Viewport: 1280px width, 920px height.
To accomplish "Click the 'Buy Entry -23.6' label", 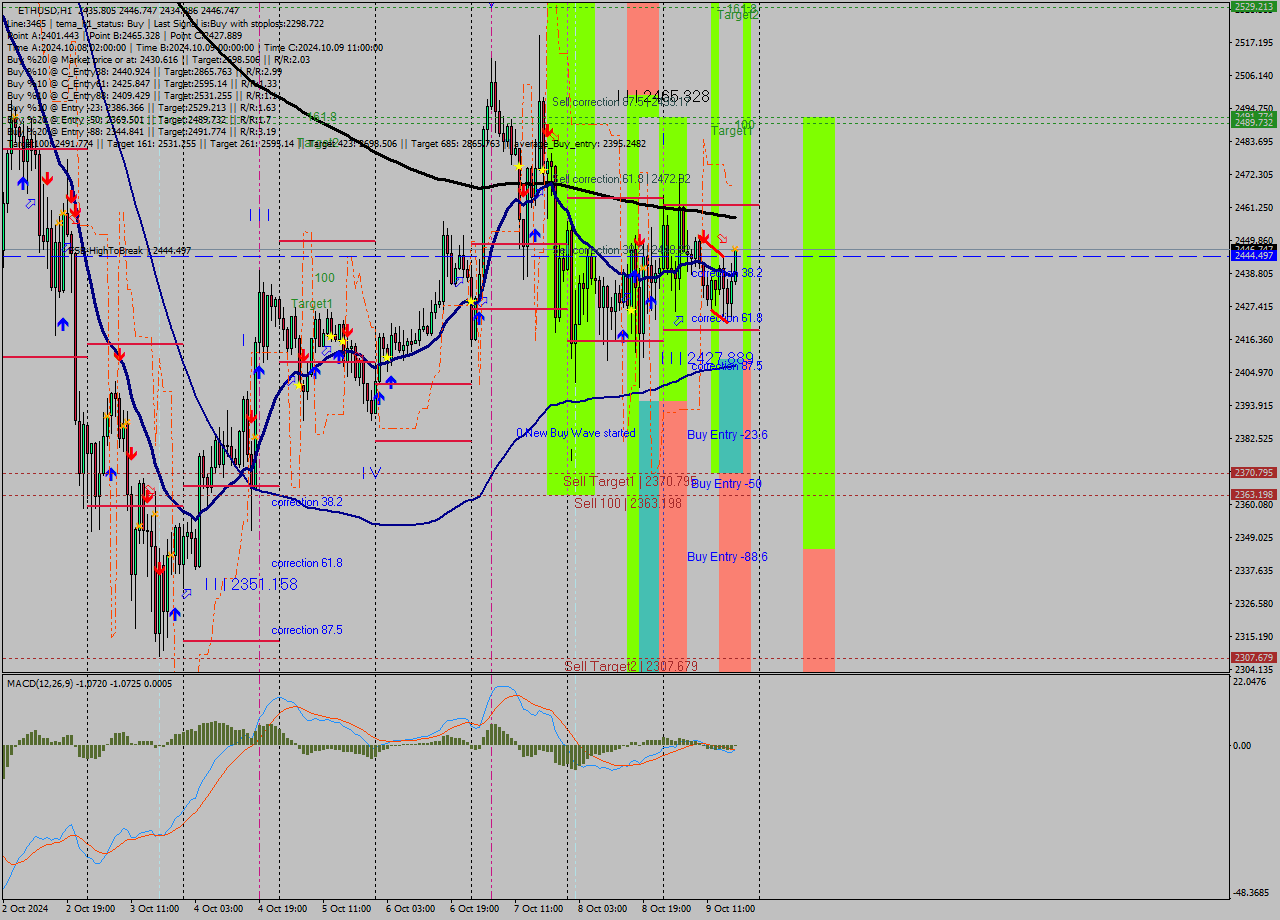I will [727, 434].
